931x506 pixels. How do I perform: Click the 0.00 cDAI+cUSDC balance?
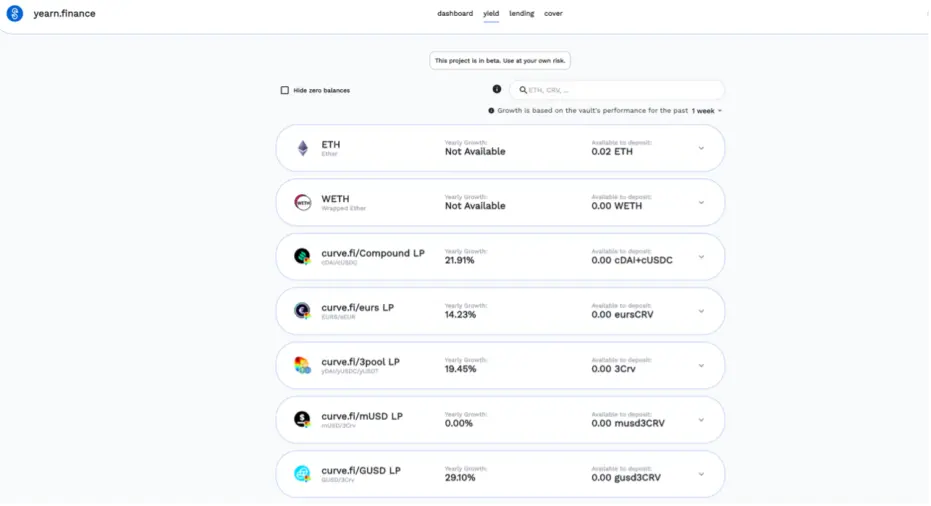(632, 260)
